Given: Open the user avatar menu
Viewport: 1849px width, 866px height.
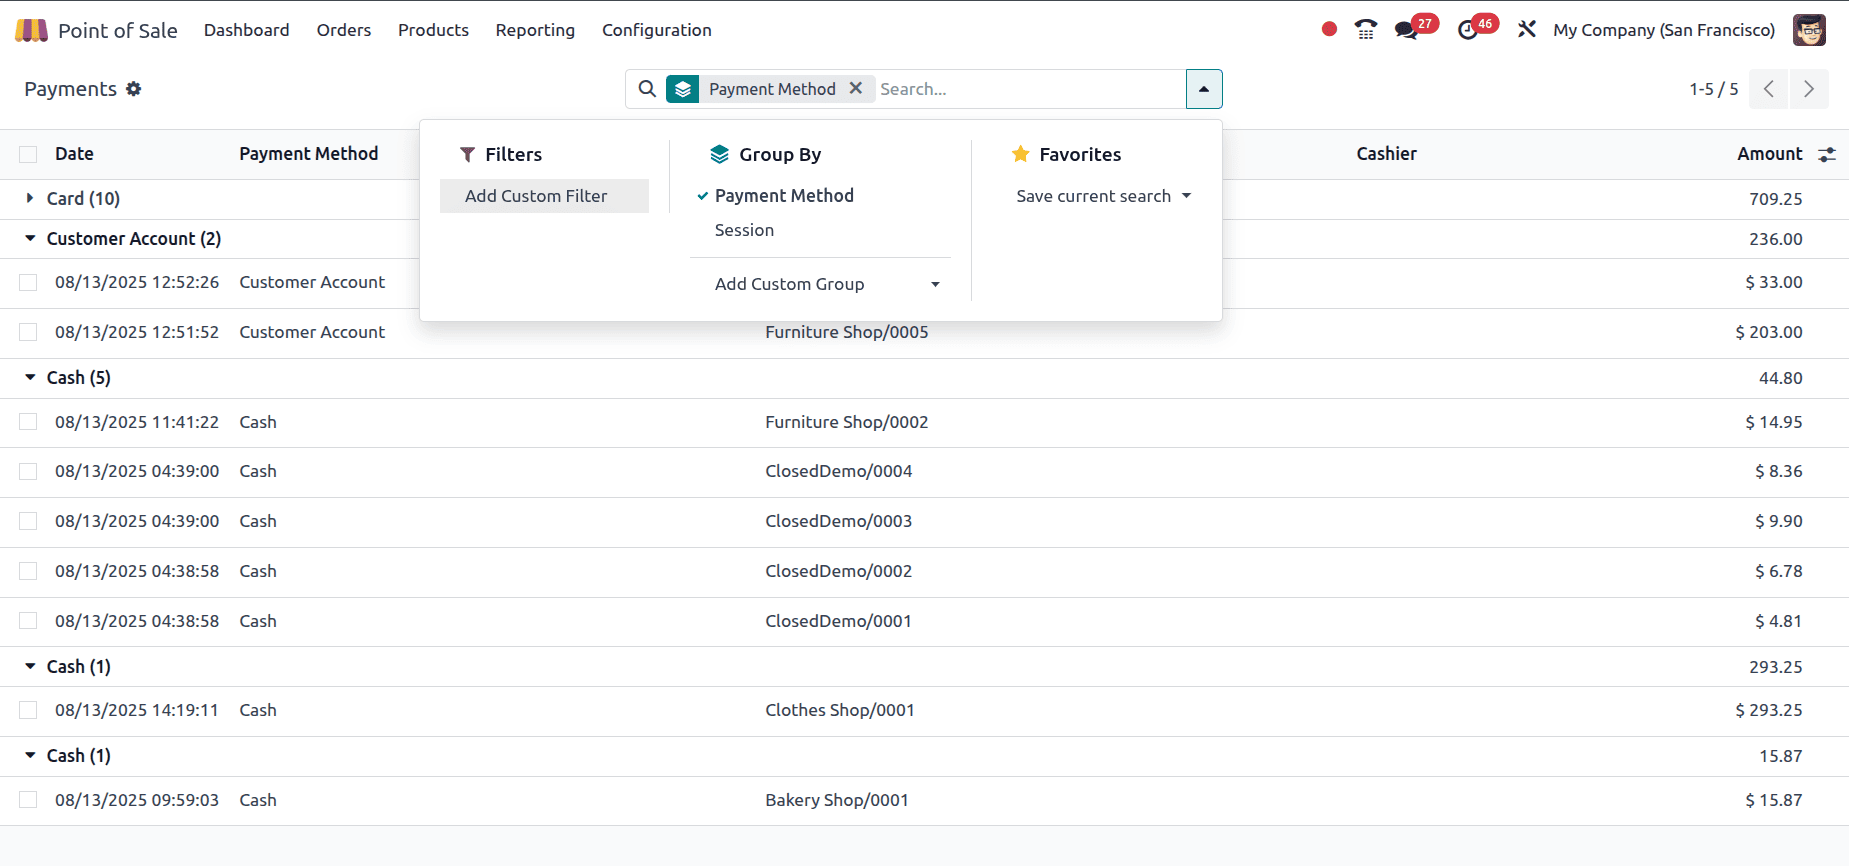Looking at the screenshot, I should coord(1809,30).
